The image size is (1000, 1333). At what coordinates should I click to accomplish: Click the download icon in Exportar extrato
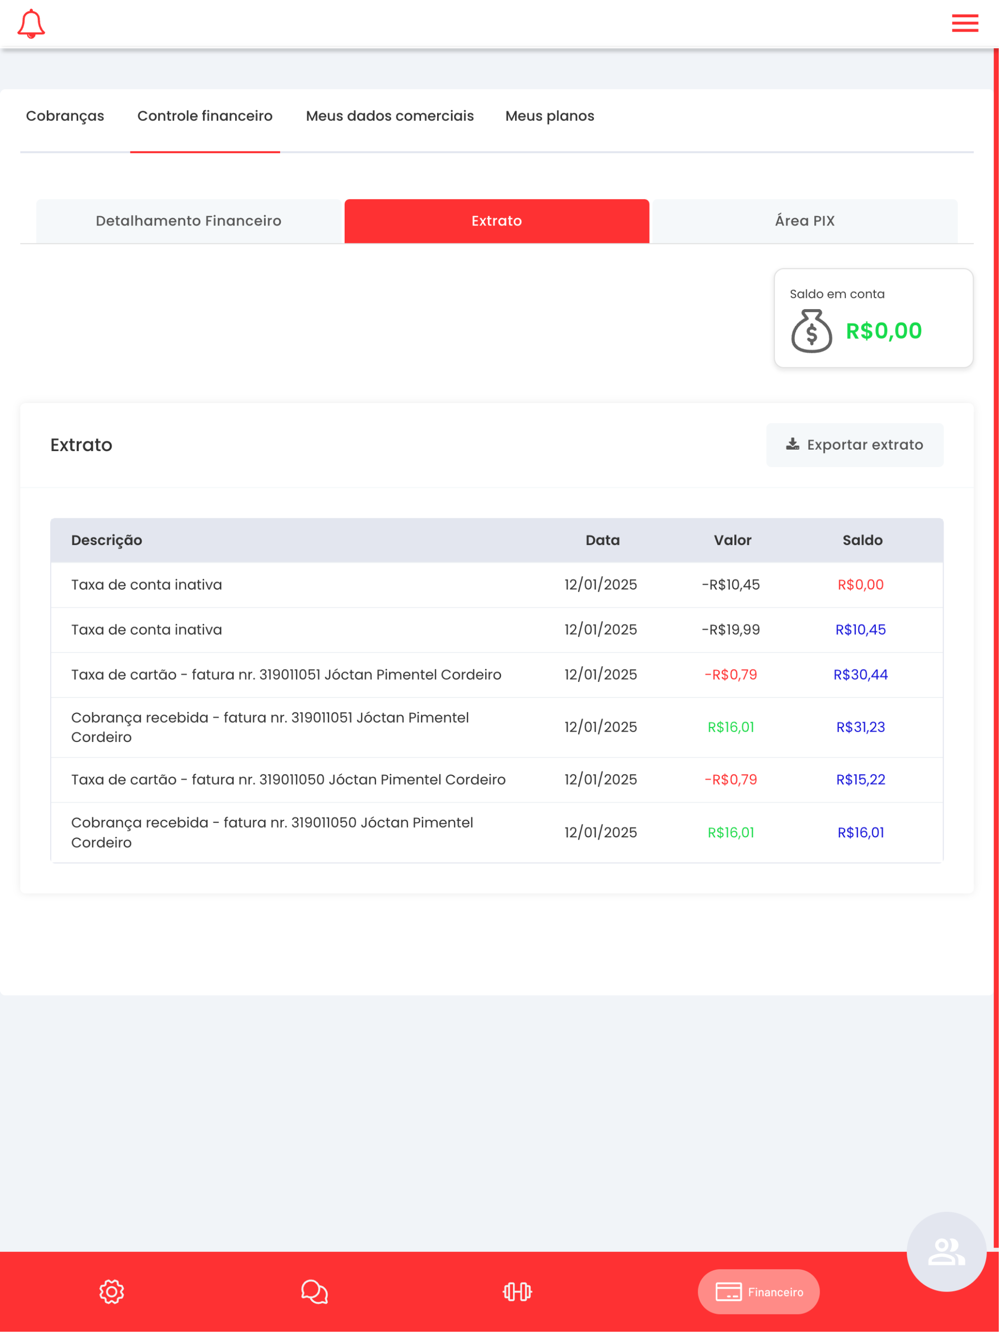(x=792, y=444)
